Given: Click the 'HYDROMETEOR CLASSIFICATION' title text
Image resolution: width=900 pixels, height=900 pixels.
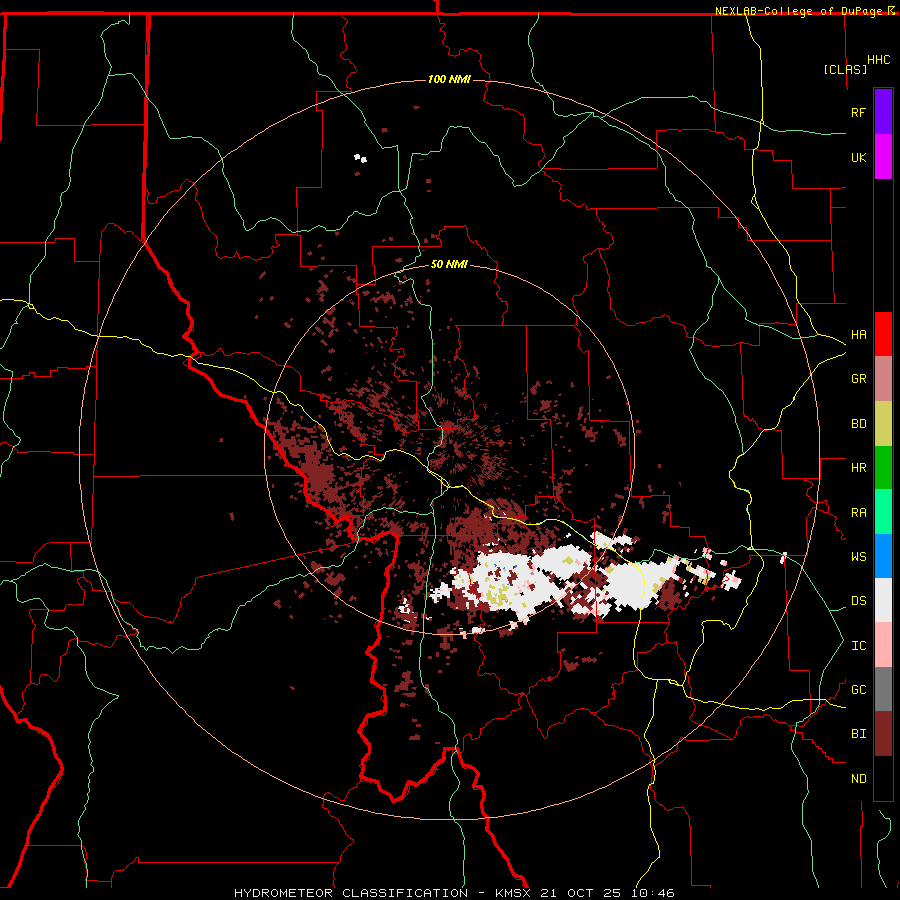Looking at the screenshot, I should [x=351, y=893].
